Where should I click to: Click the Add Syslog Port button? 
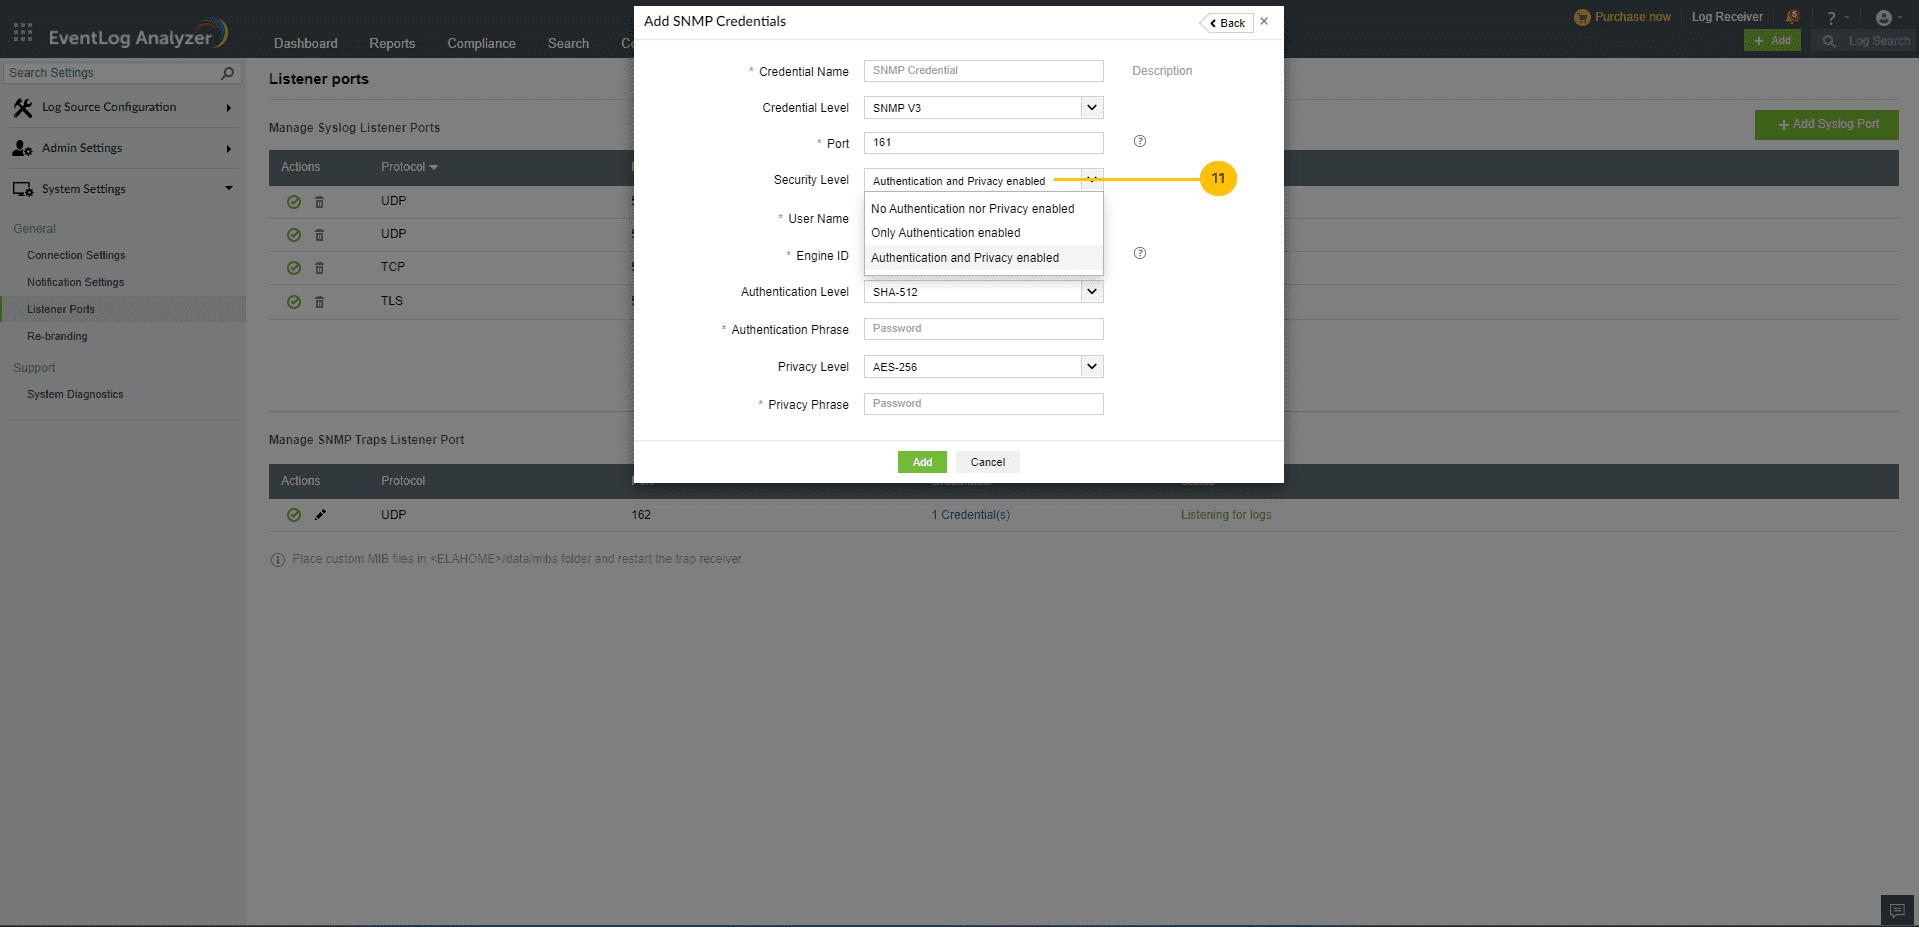tap(1826, 124)
